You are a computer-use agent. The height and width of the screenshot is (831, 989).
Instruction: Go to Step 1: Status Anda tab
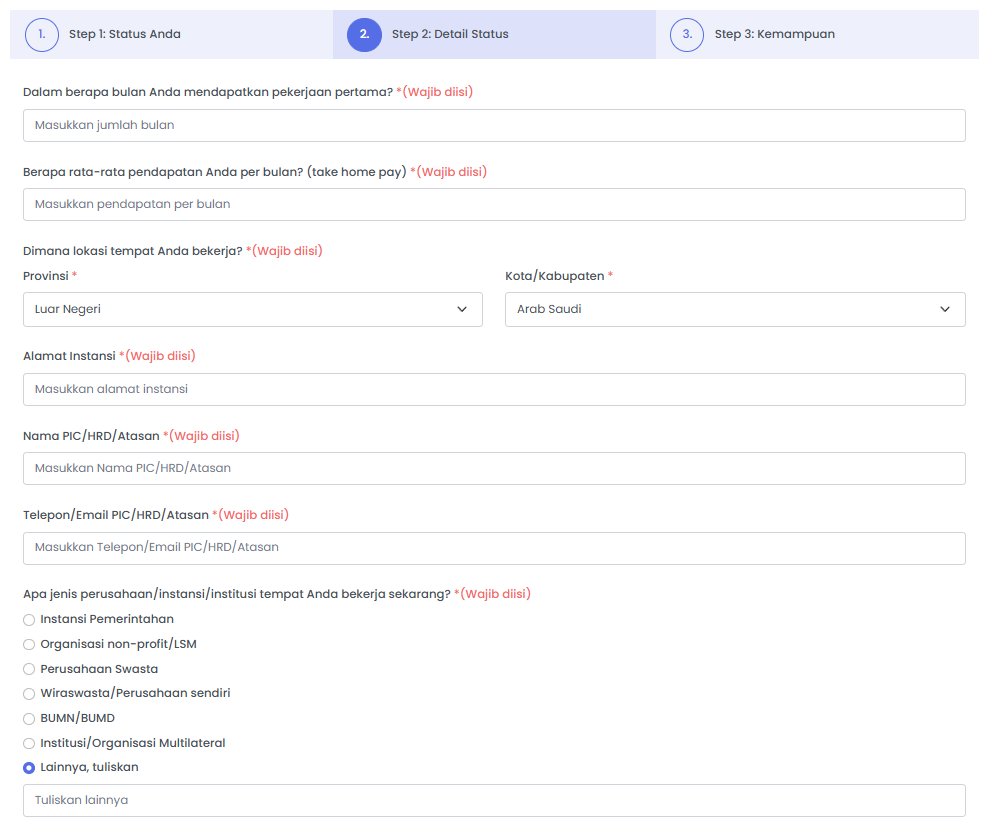(125, 34)
